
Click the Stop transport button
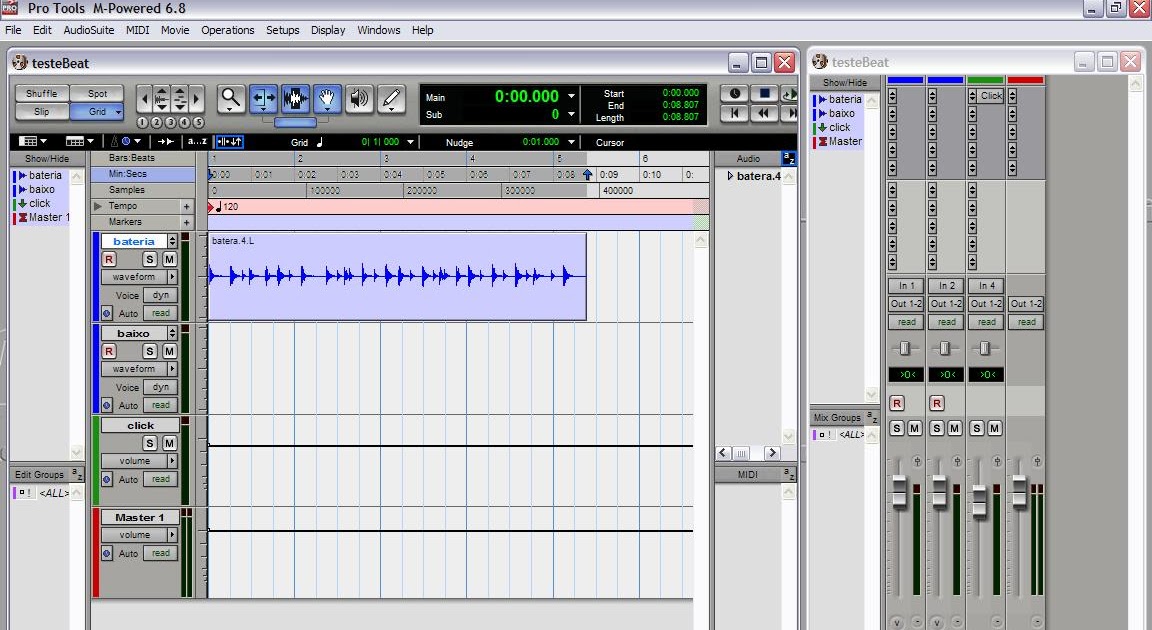pyautogui.click(x=764, y=94)
